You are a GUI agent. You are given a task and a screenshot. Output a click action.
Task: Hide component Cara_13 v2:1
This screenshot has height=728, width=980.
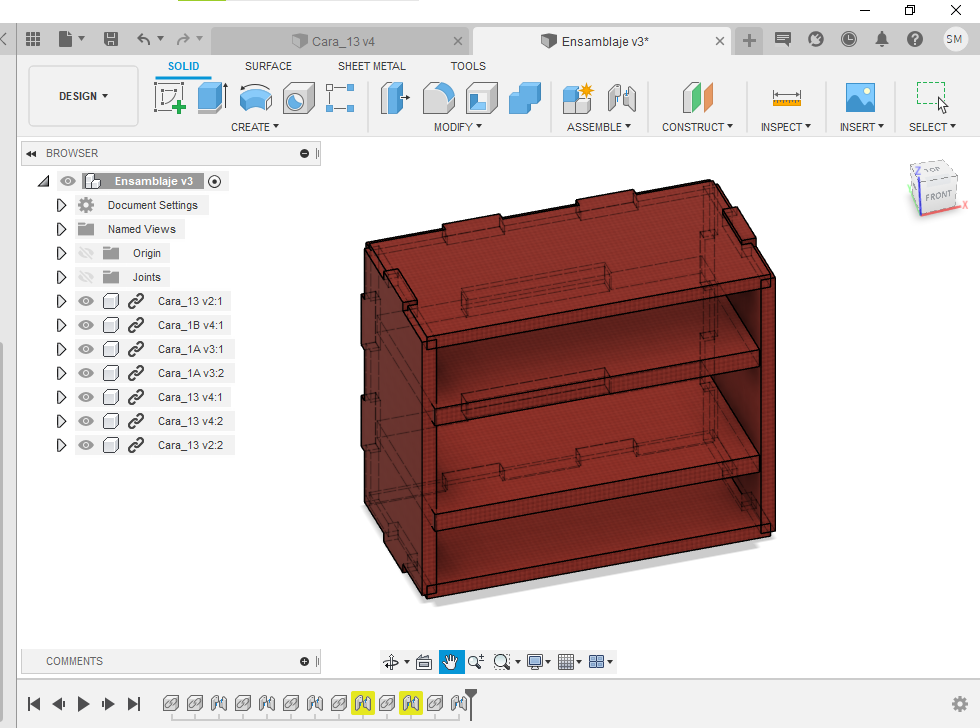click(86, 301)
